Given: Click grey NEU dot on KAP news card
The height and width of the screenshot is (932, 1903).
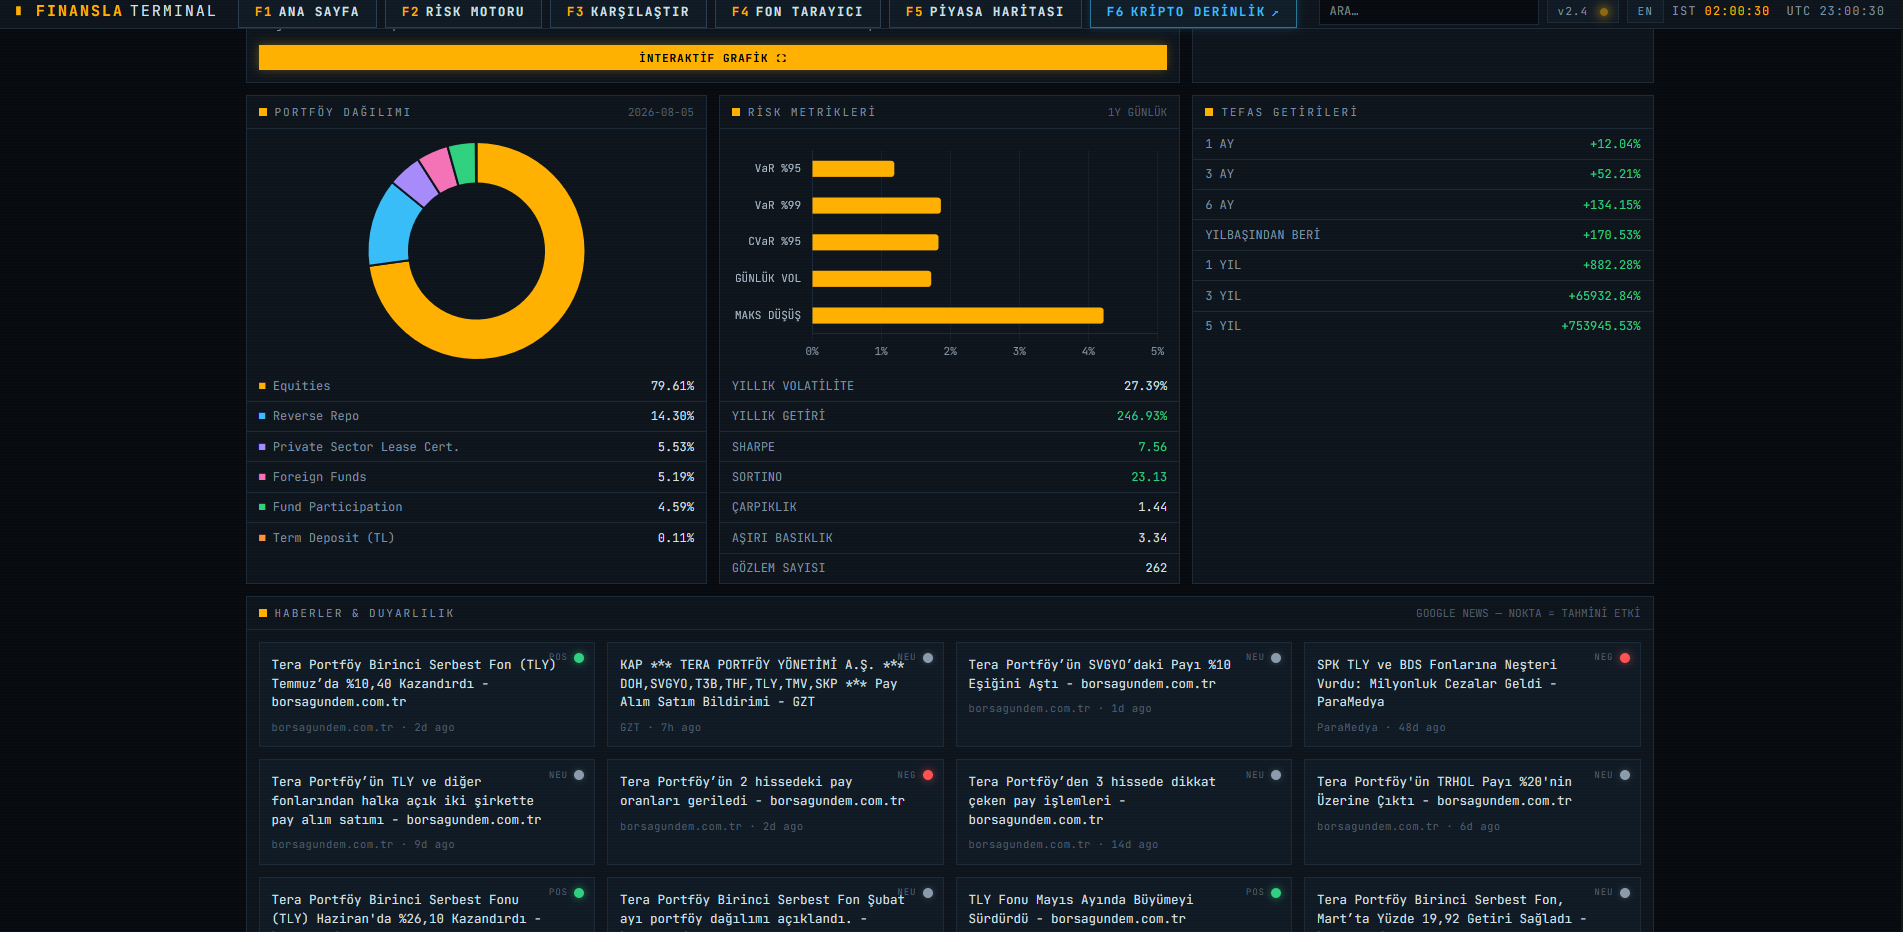Looking at the screenshot, I should point(928,658).
